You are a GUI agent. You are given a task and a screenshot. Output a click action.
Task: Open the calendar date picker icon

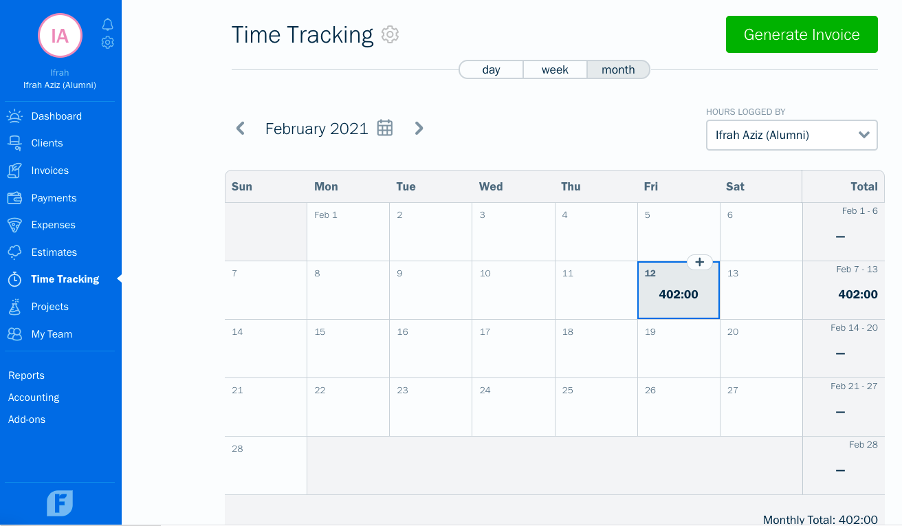(x=385, y=128)
